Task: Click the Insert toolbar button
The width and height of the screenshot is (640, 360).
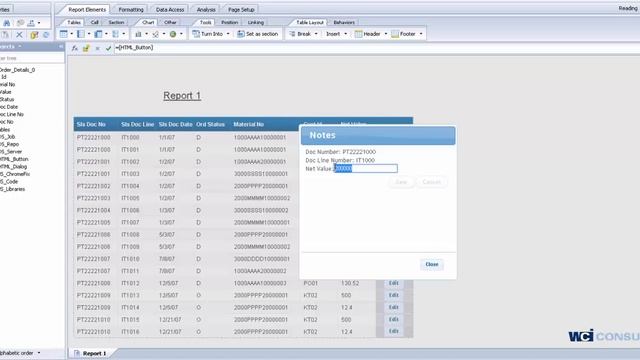Action: 333,34
